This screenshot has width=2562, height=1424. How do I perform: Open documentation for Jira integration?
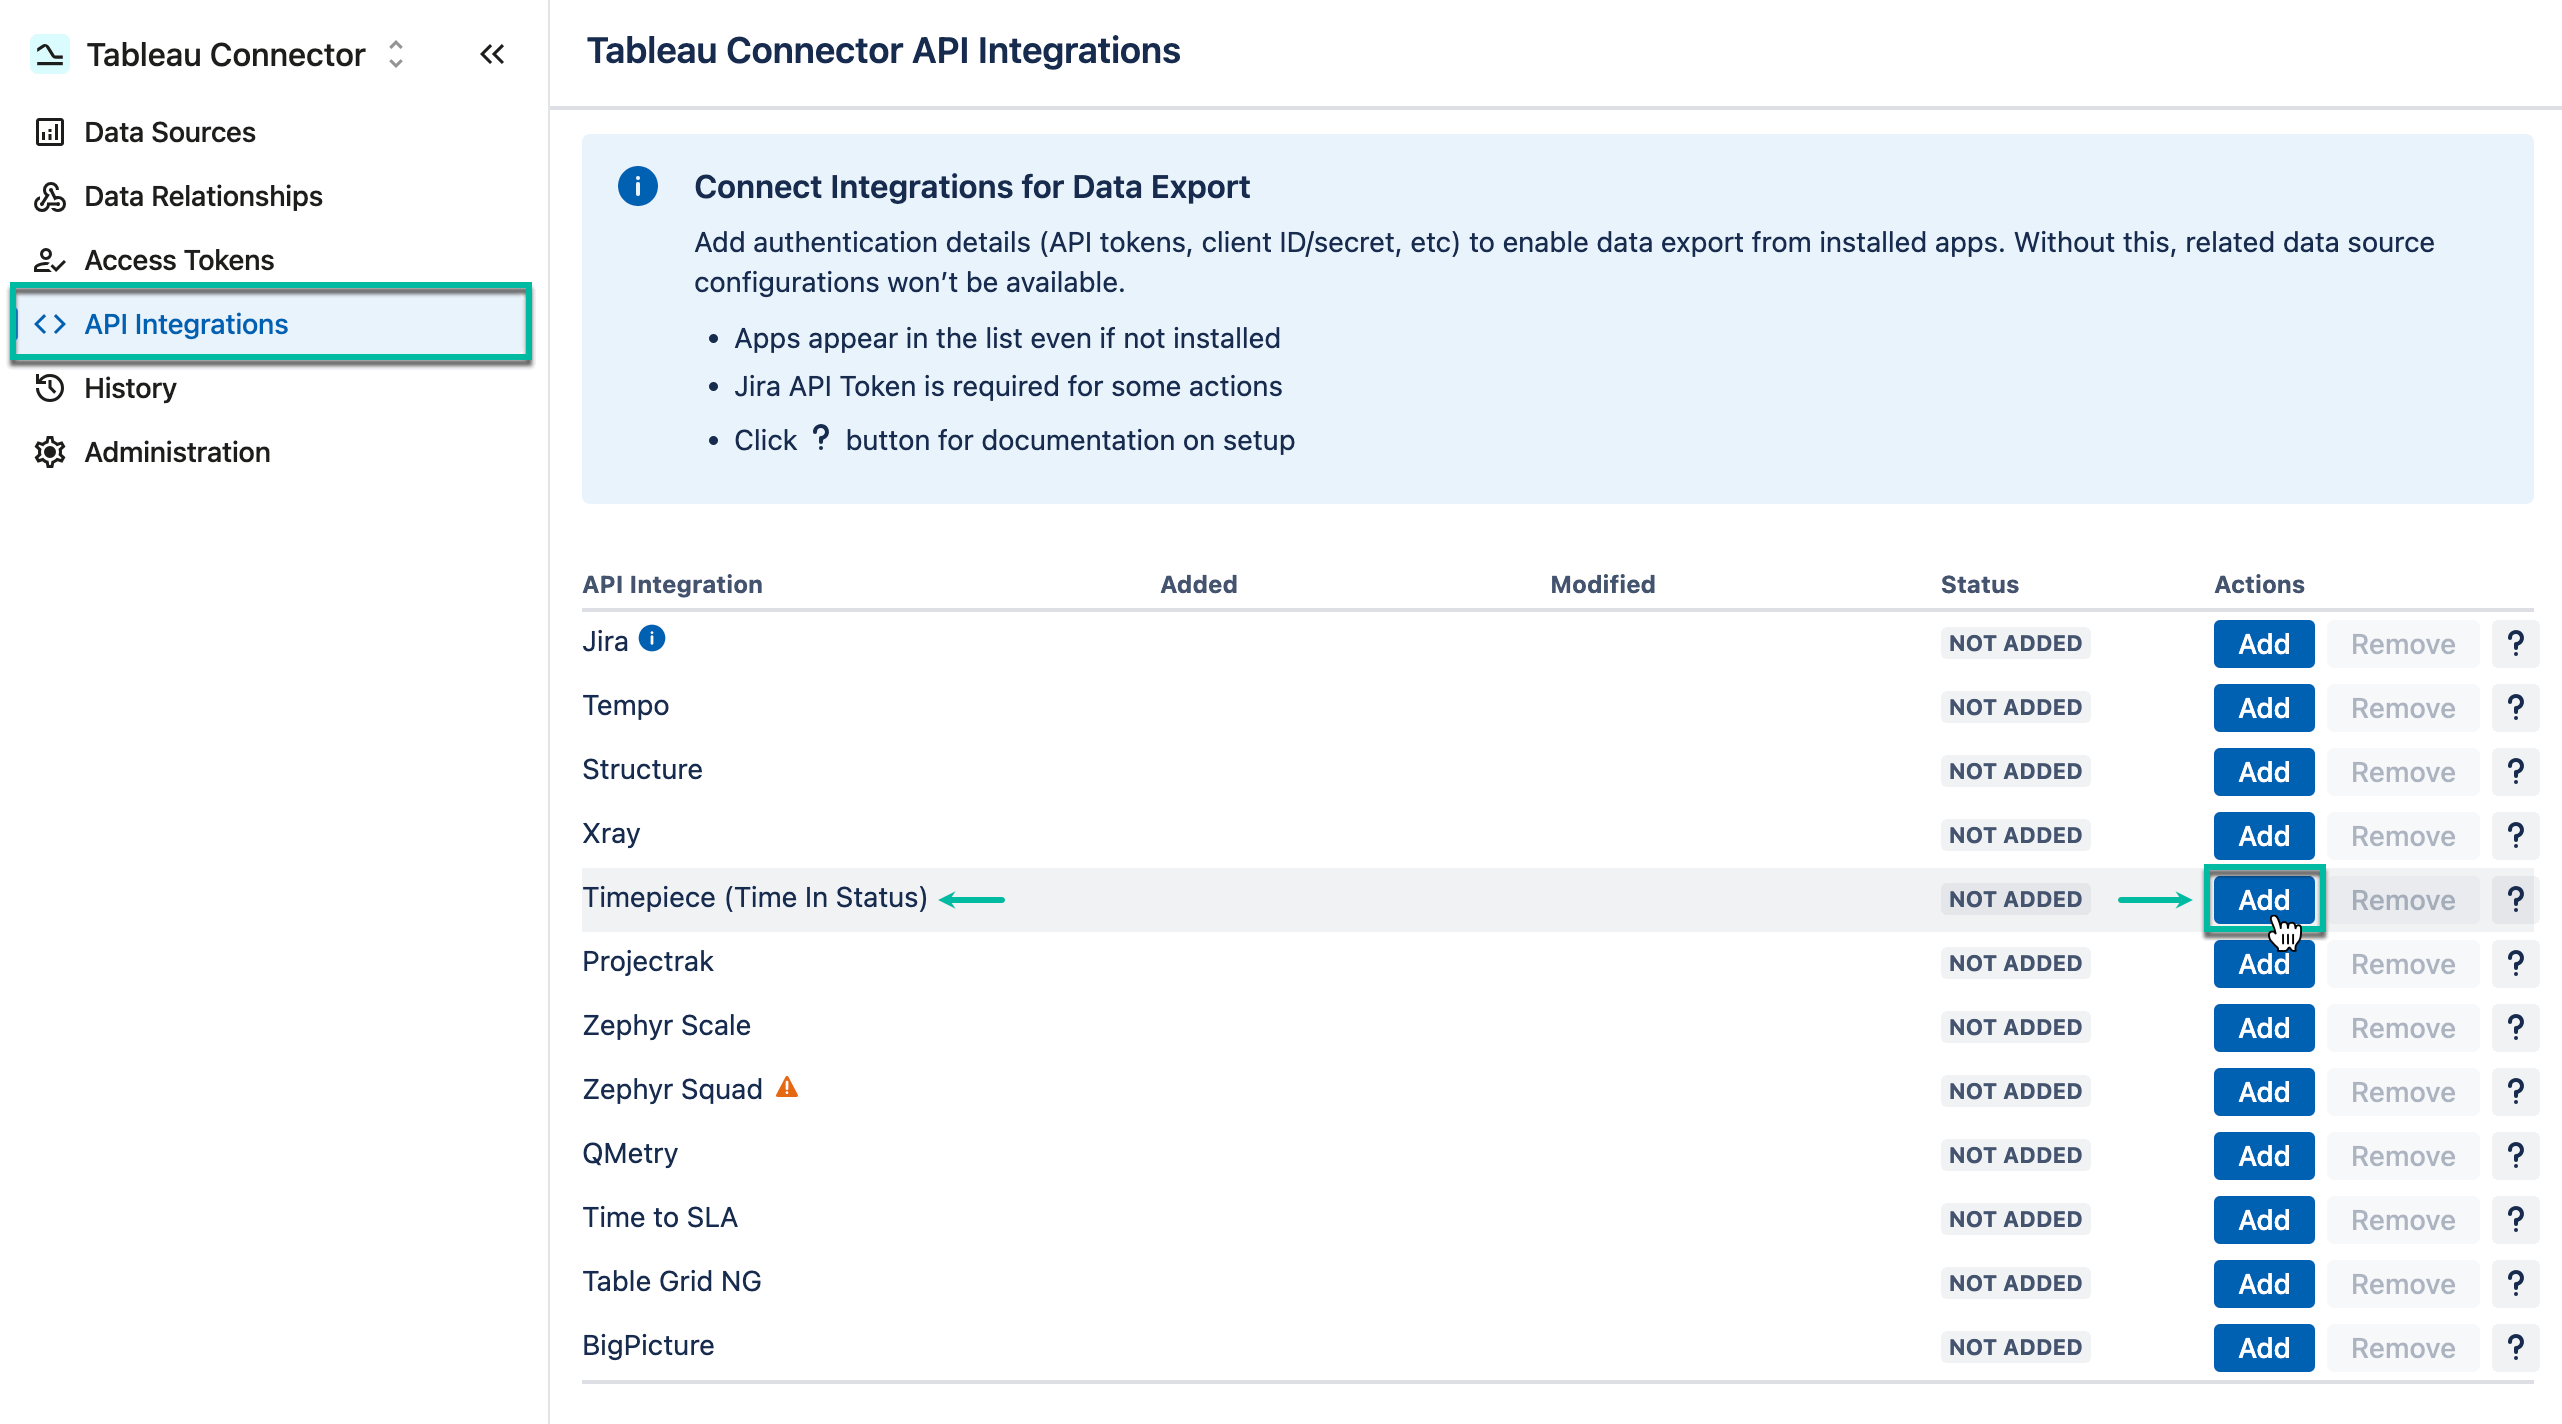click(2516, 643)
